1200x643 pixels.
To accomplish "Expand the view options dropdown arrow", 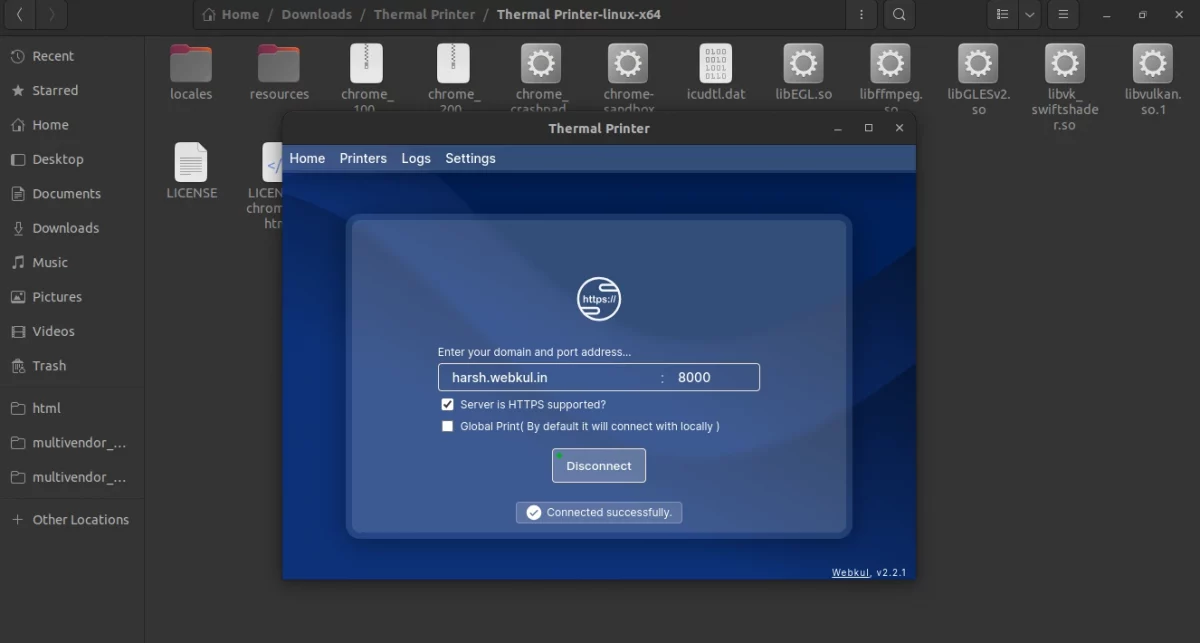I will 1029,15.
